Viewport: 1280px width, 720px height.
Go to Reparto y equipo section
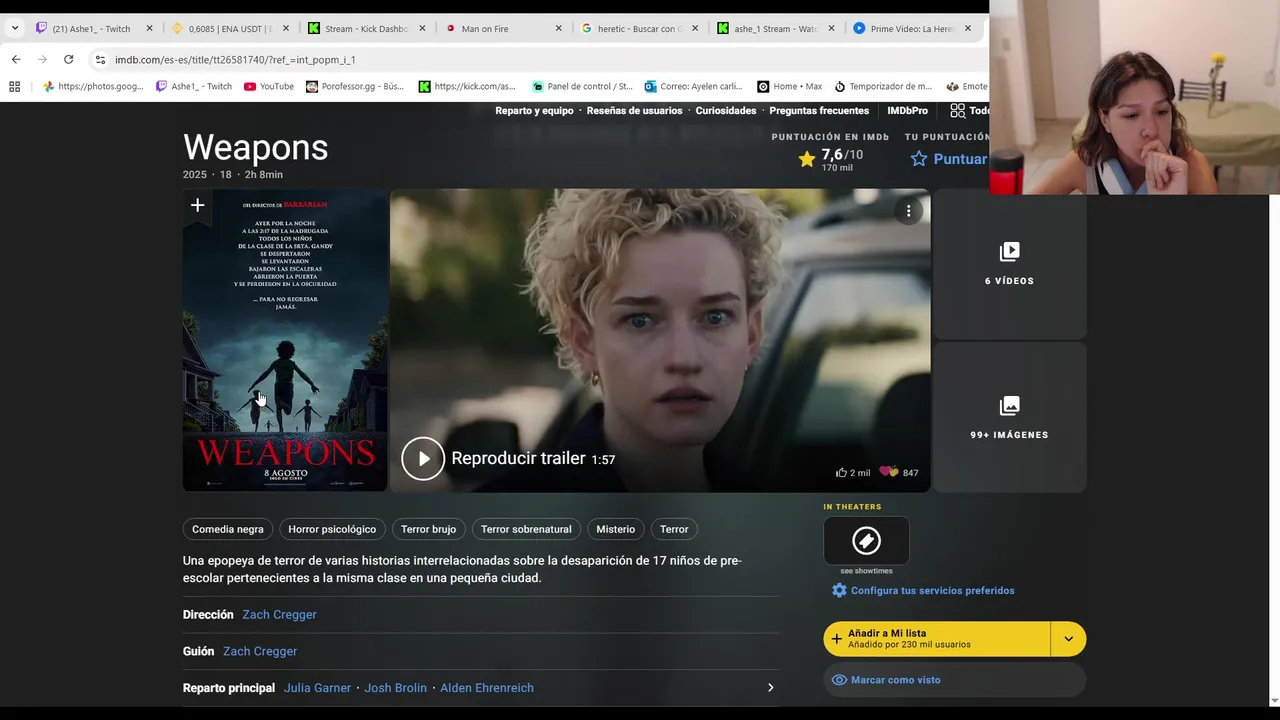(534, 111)
